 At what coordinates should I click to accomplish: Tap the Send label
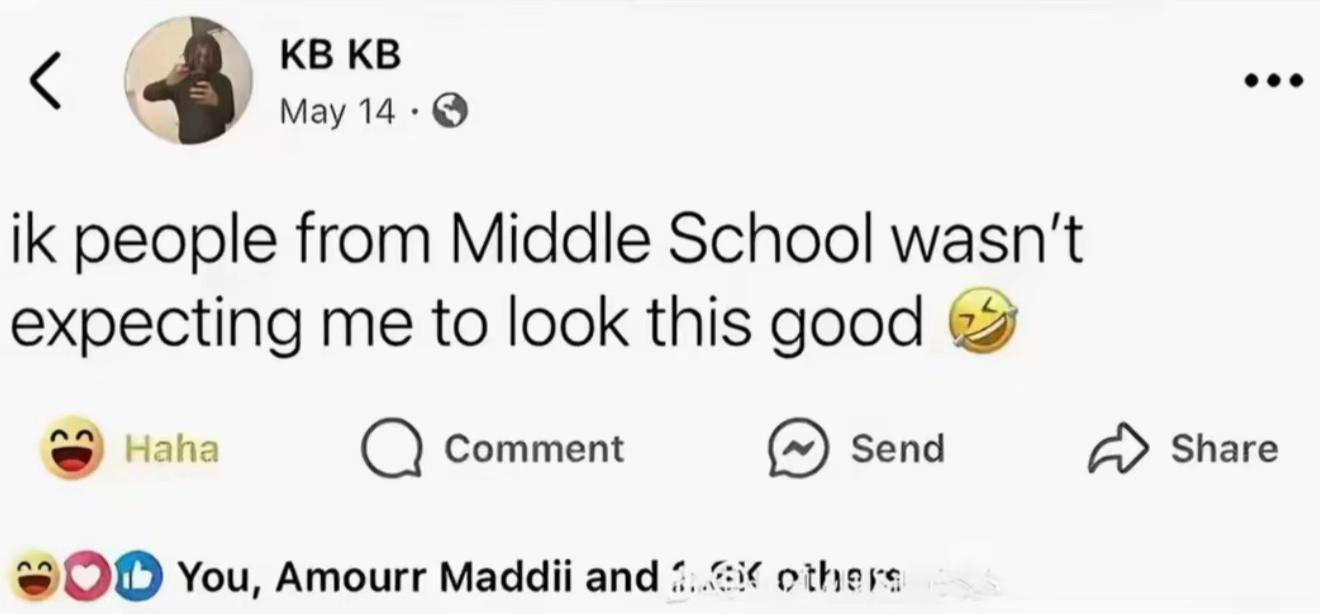coord(897,448)
